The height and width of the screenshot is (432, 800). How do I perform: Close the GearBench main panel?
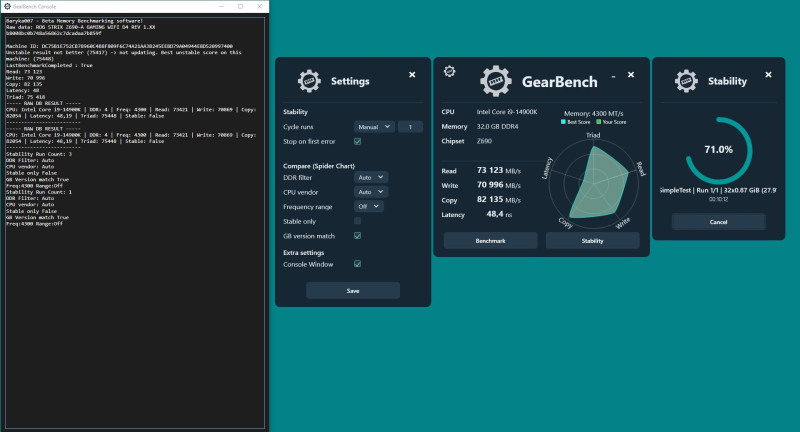[631, 74]
